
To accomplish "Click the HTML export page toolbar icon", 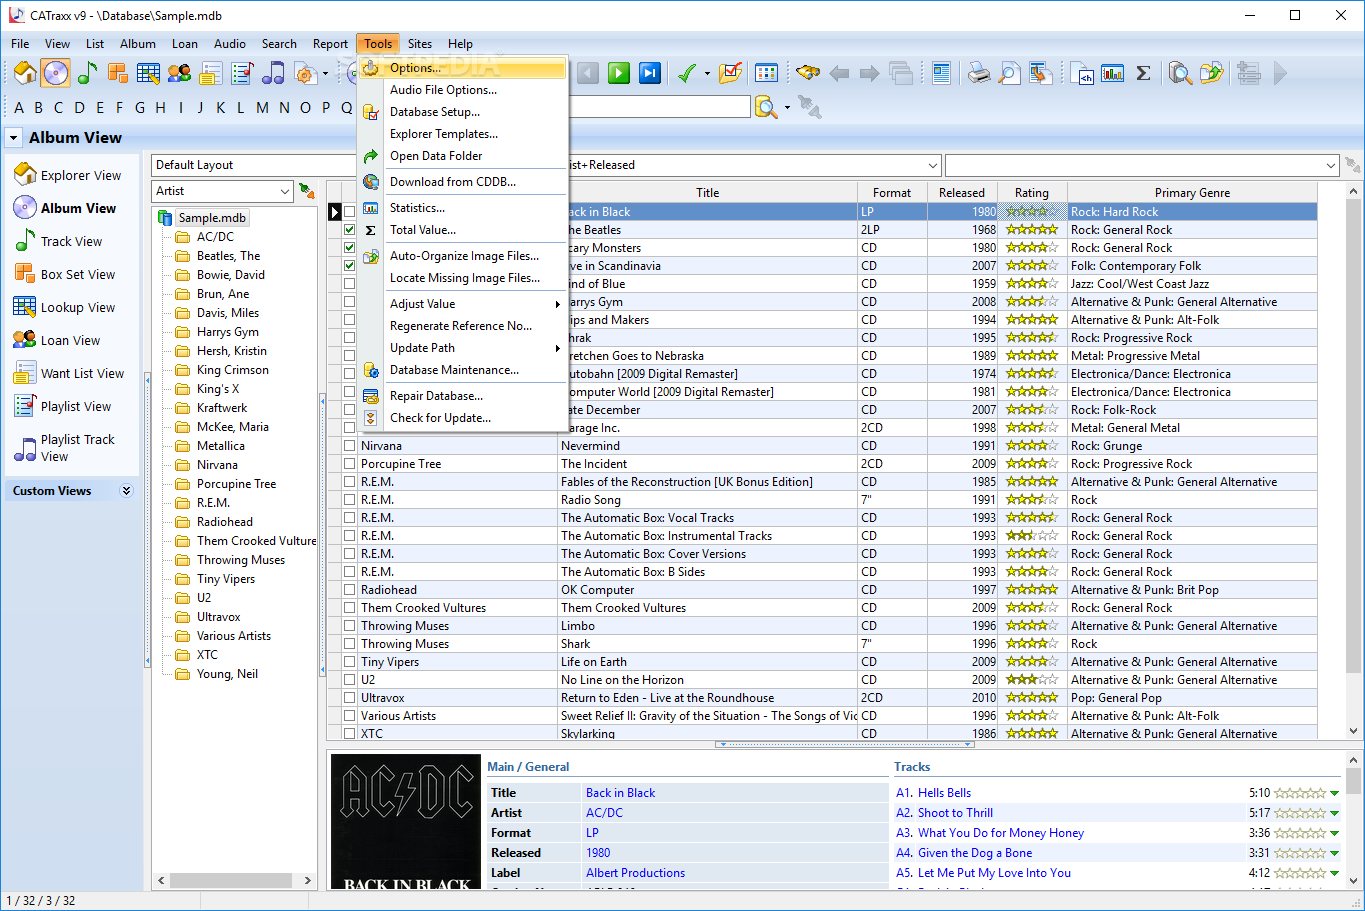I will 1081,73.
